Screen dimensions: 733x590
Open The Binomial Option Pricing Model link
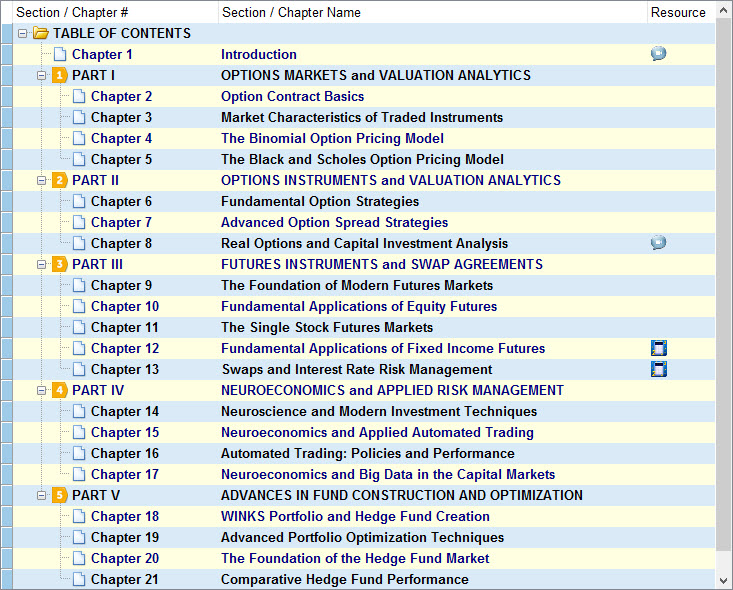(332, 138)
